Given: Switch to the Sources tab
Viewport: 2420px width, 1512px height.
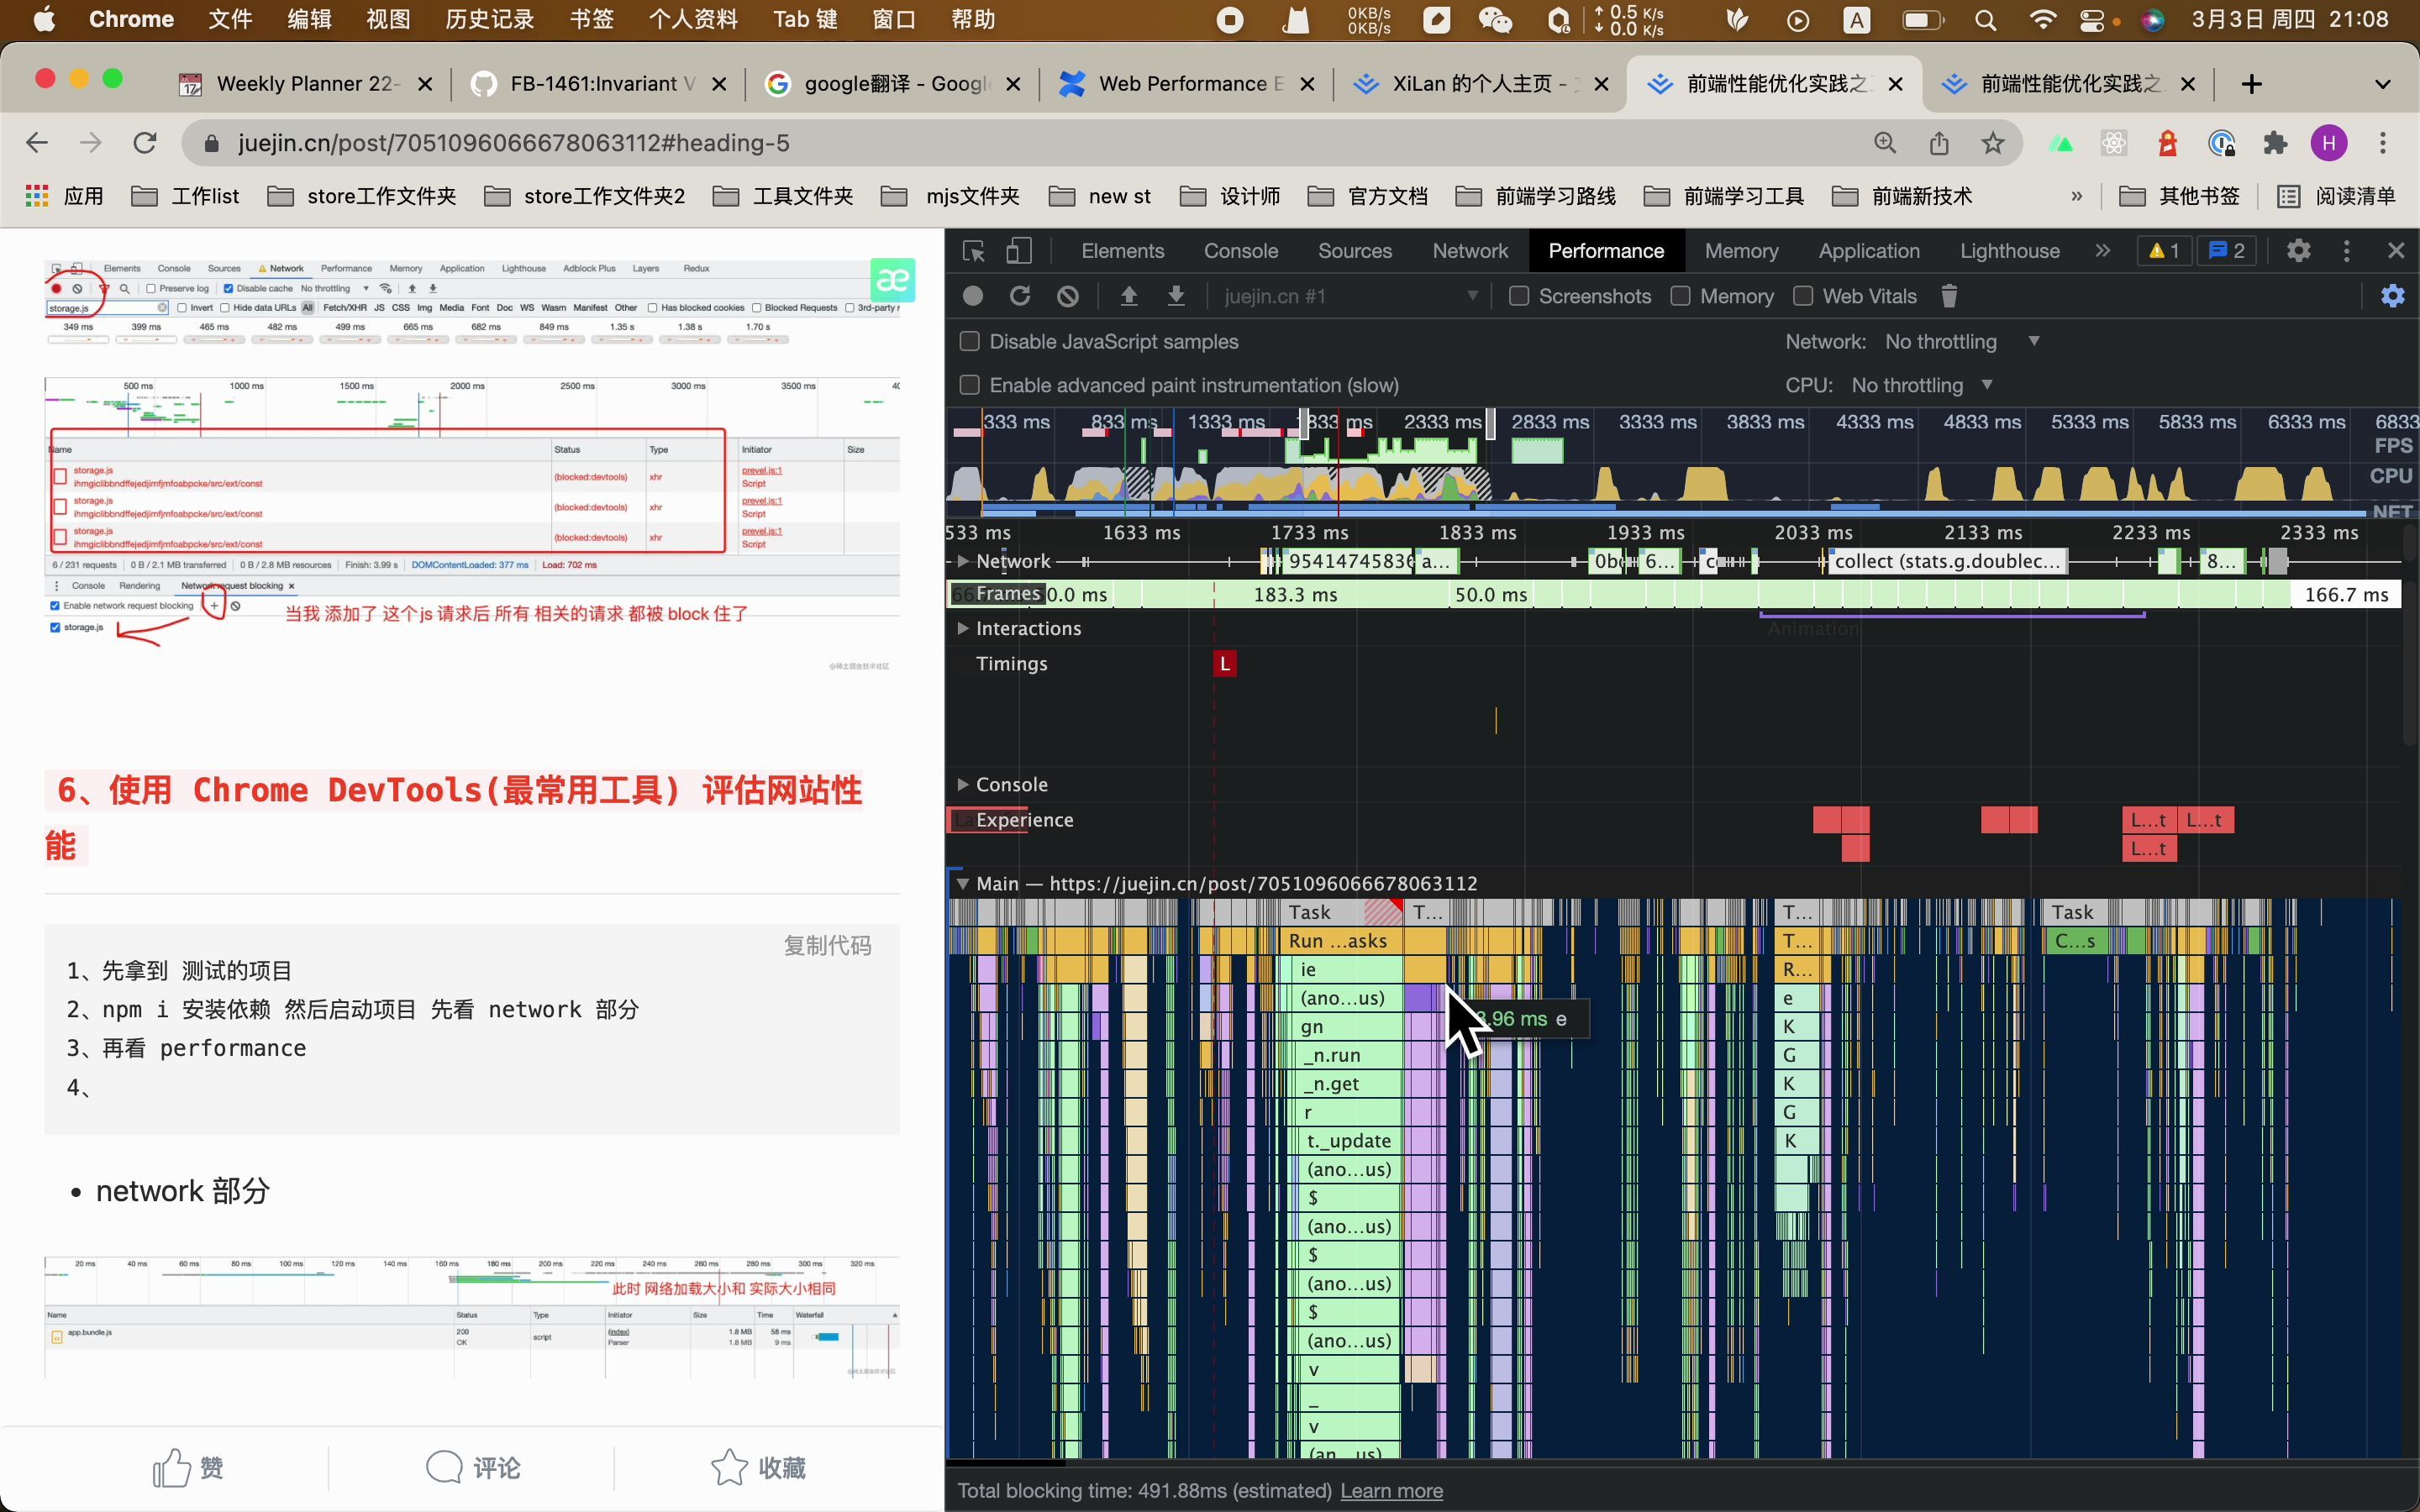Looking at the screenshot, I should [1355, 251].
